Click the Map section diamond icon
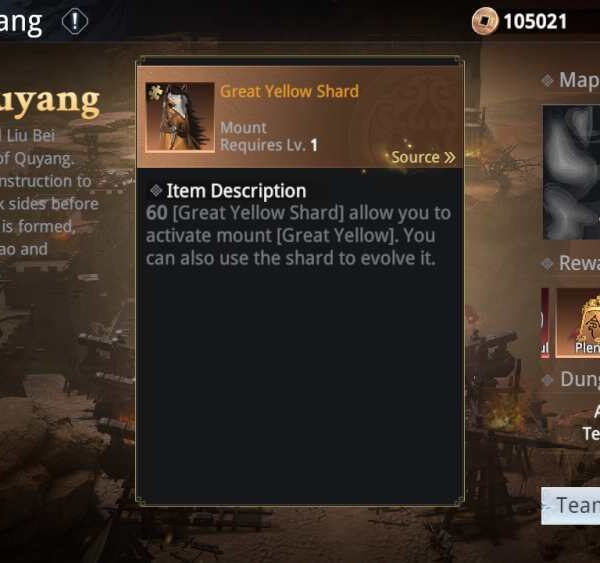The width and height of the screenshot is (600, 563). click(548, 80)
